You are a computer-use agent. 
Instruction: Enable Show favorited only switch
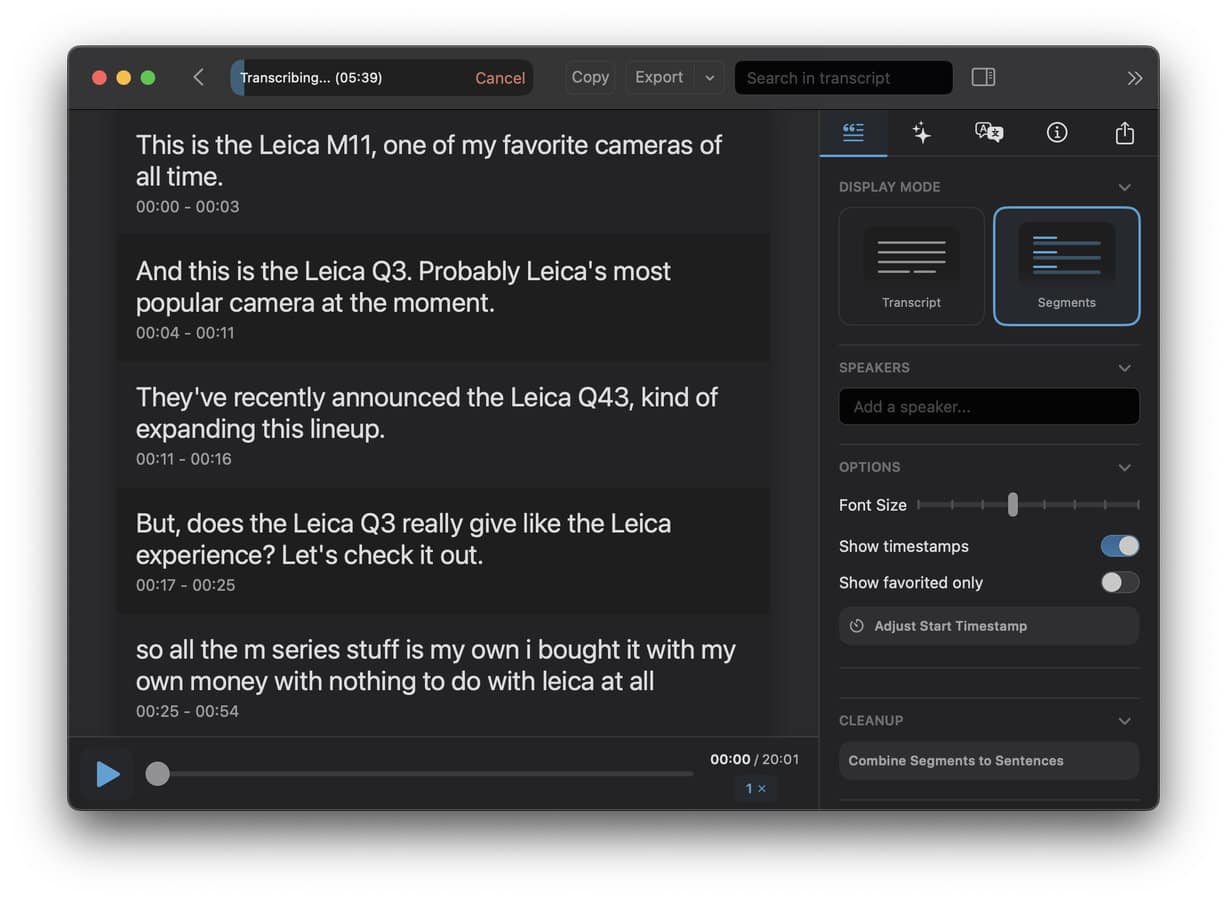[x=1119, y=582]
